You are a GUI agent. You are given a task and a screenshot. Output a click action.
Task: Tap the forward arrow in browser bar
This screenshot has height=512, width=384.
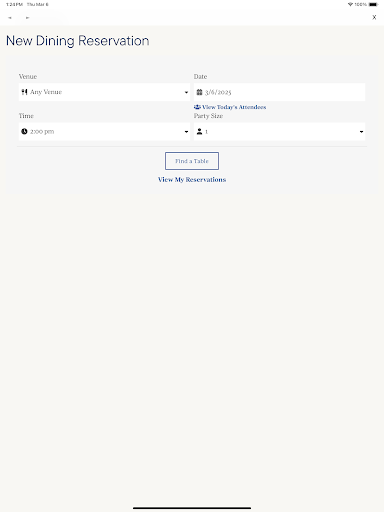(x=27, y=18)
